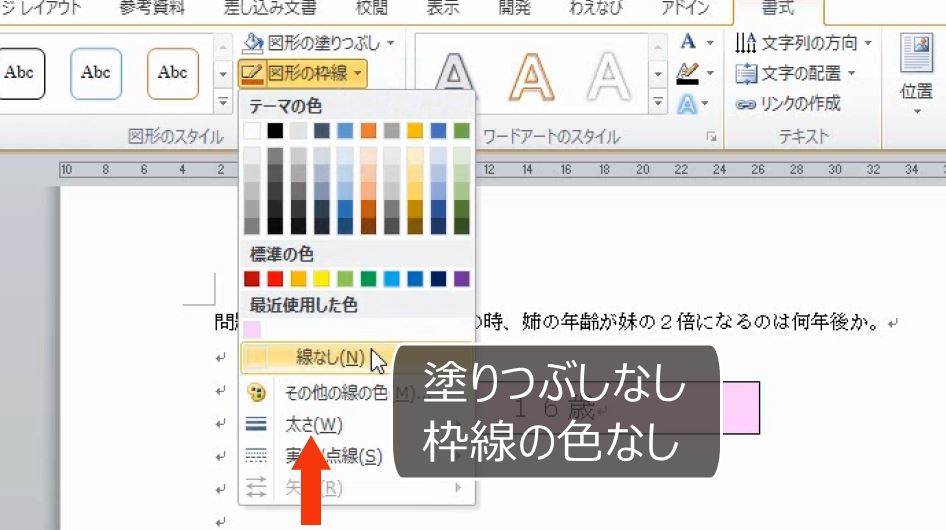This screenshot has width=946, height=530.
Task: Pick the yellow standard color swatch
Action: pyautogui.click(x=322, y=279)
